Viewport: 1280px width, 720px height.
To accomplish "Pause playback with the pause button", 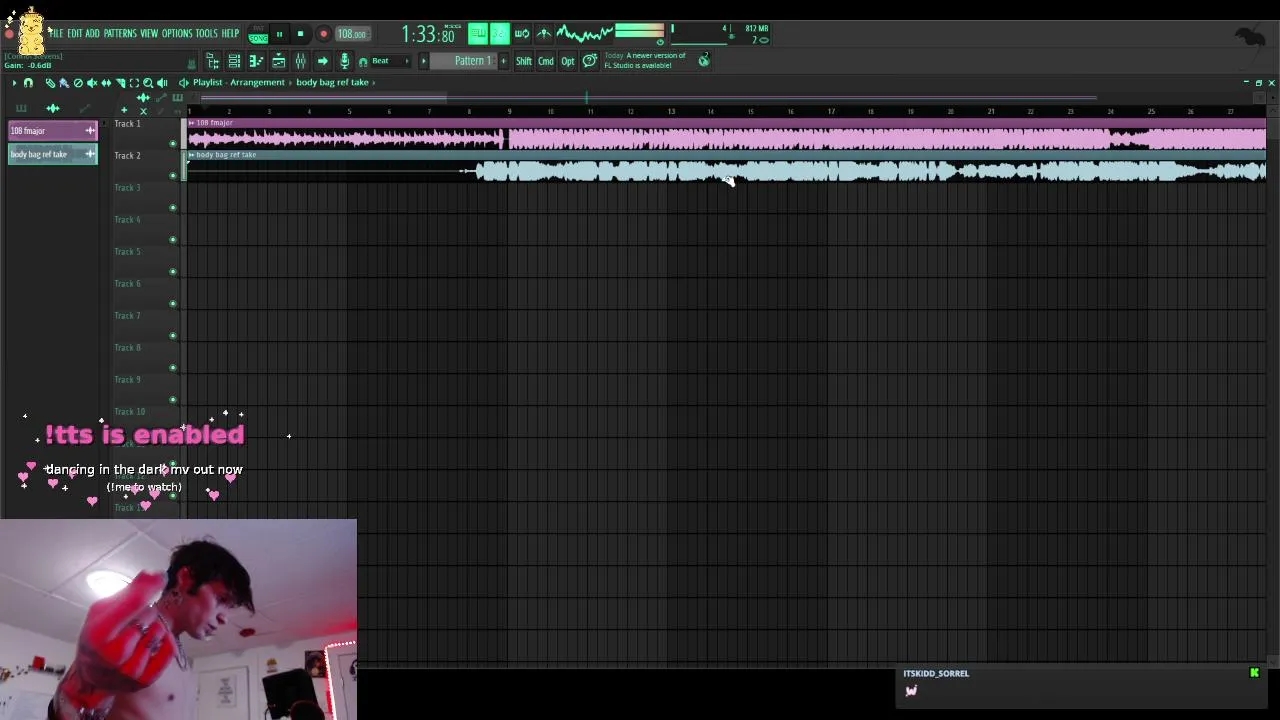I will [279, 34].
